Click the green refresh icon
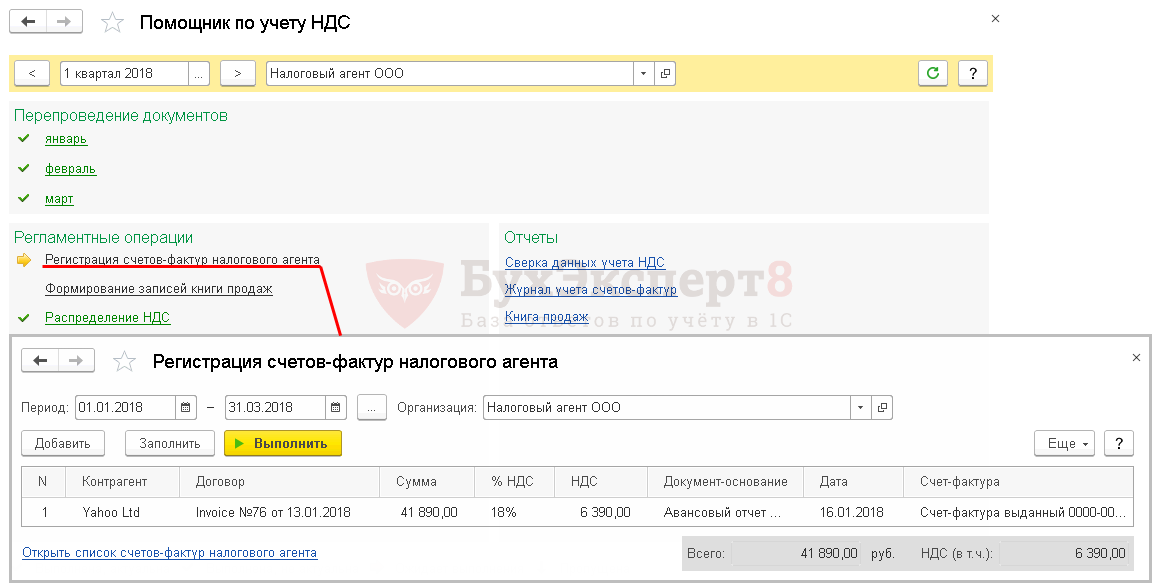Viewport: 1157px width, 588px height. pos(933,73)
